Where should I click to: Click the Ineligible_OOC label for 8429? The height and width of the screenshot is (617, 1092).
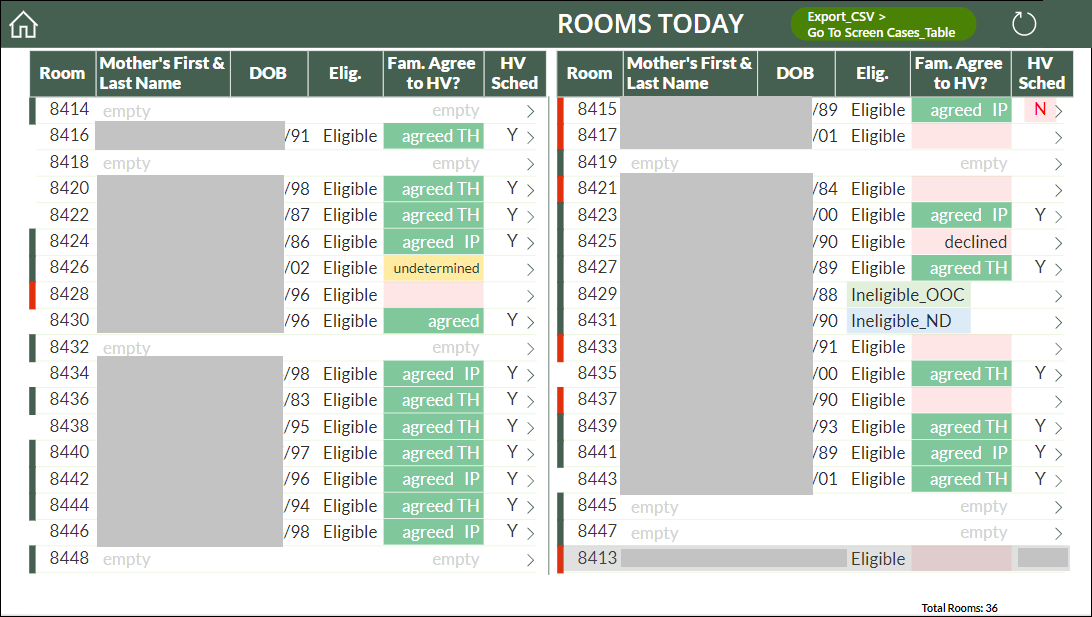point(908,295)
